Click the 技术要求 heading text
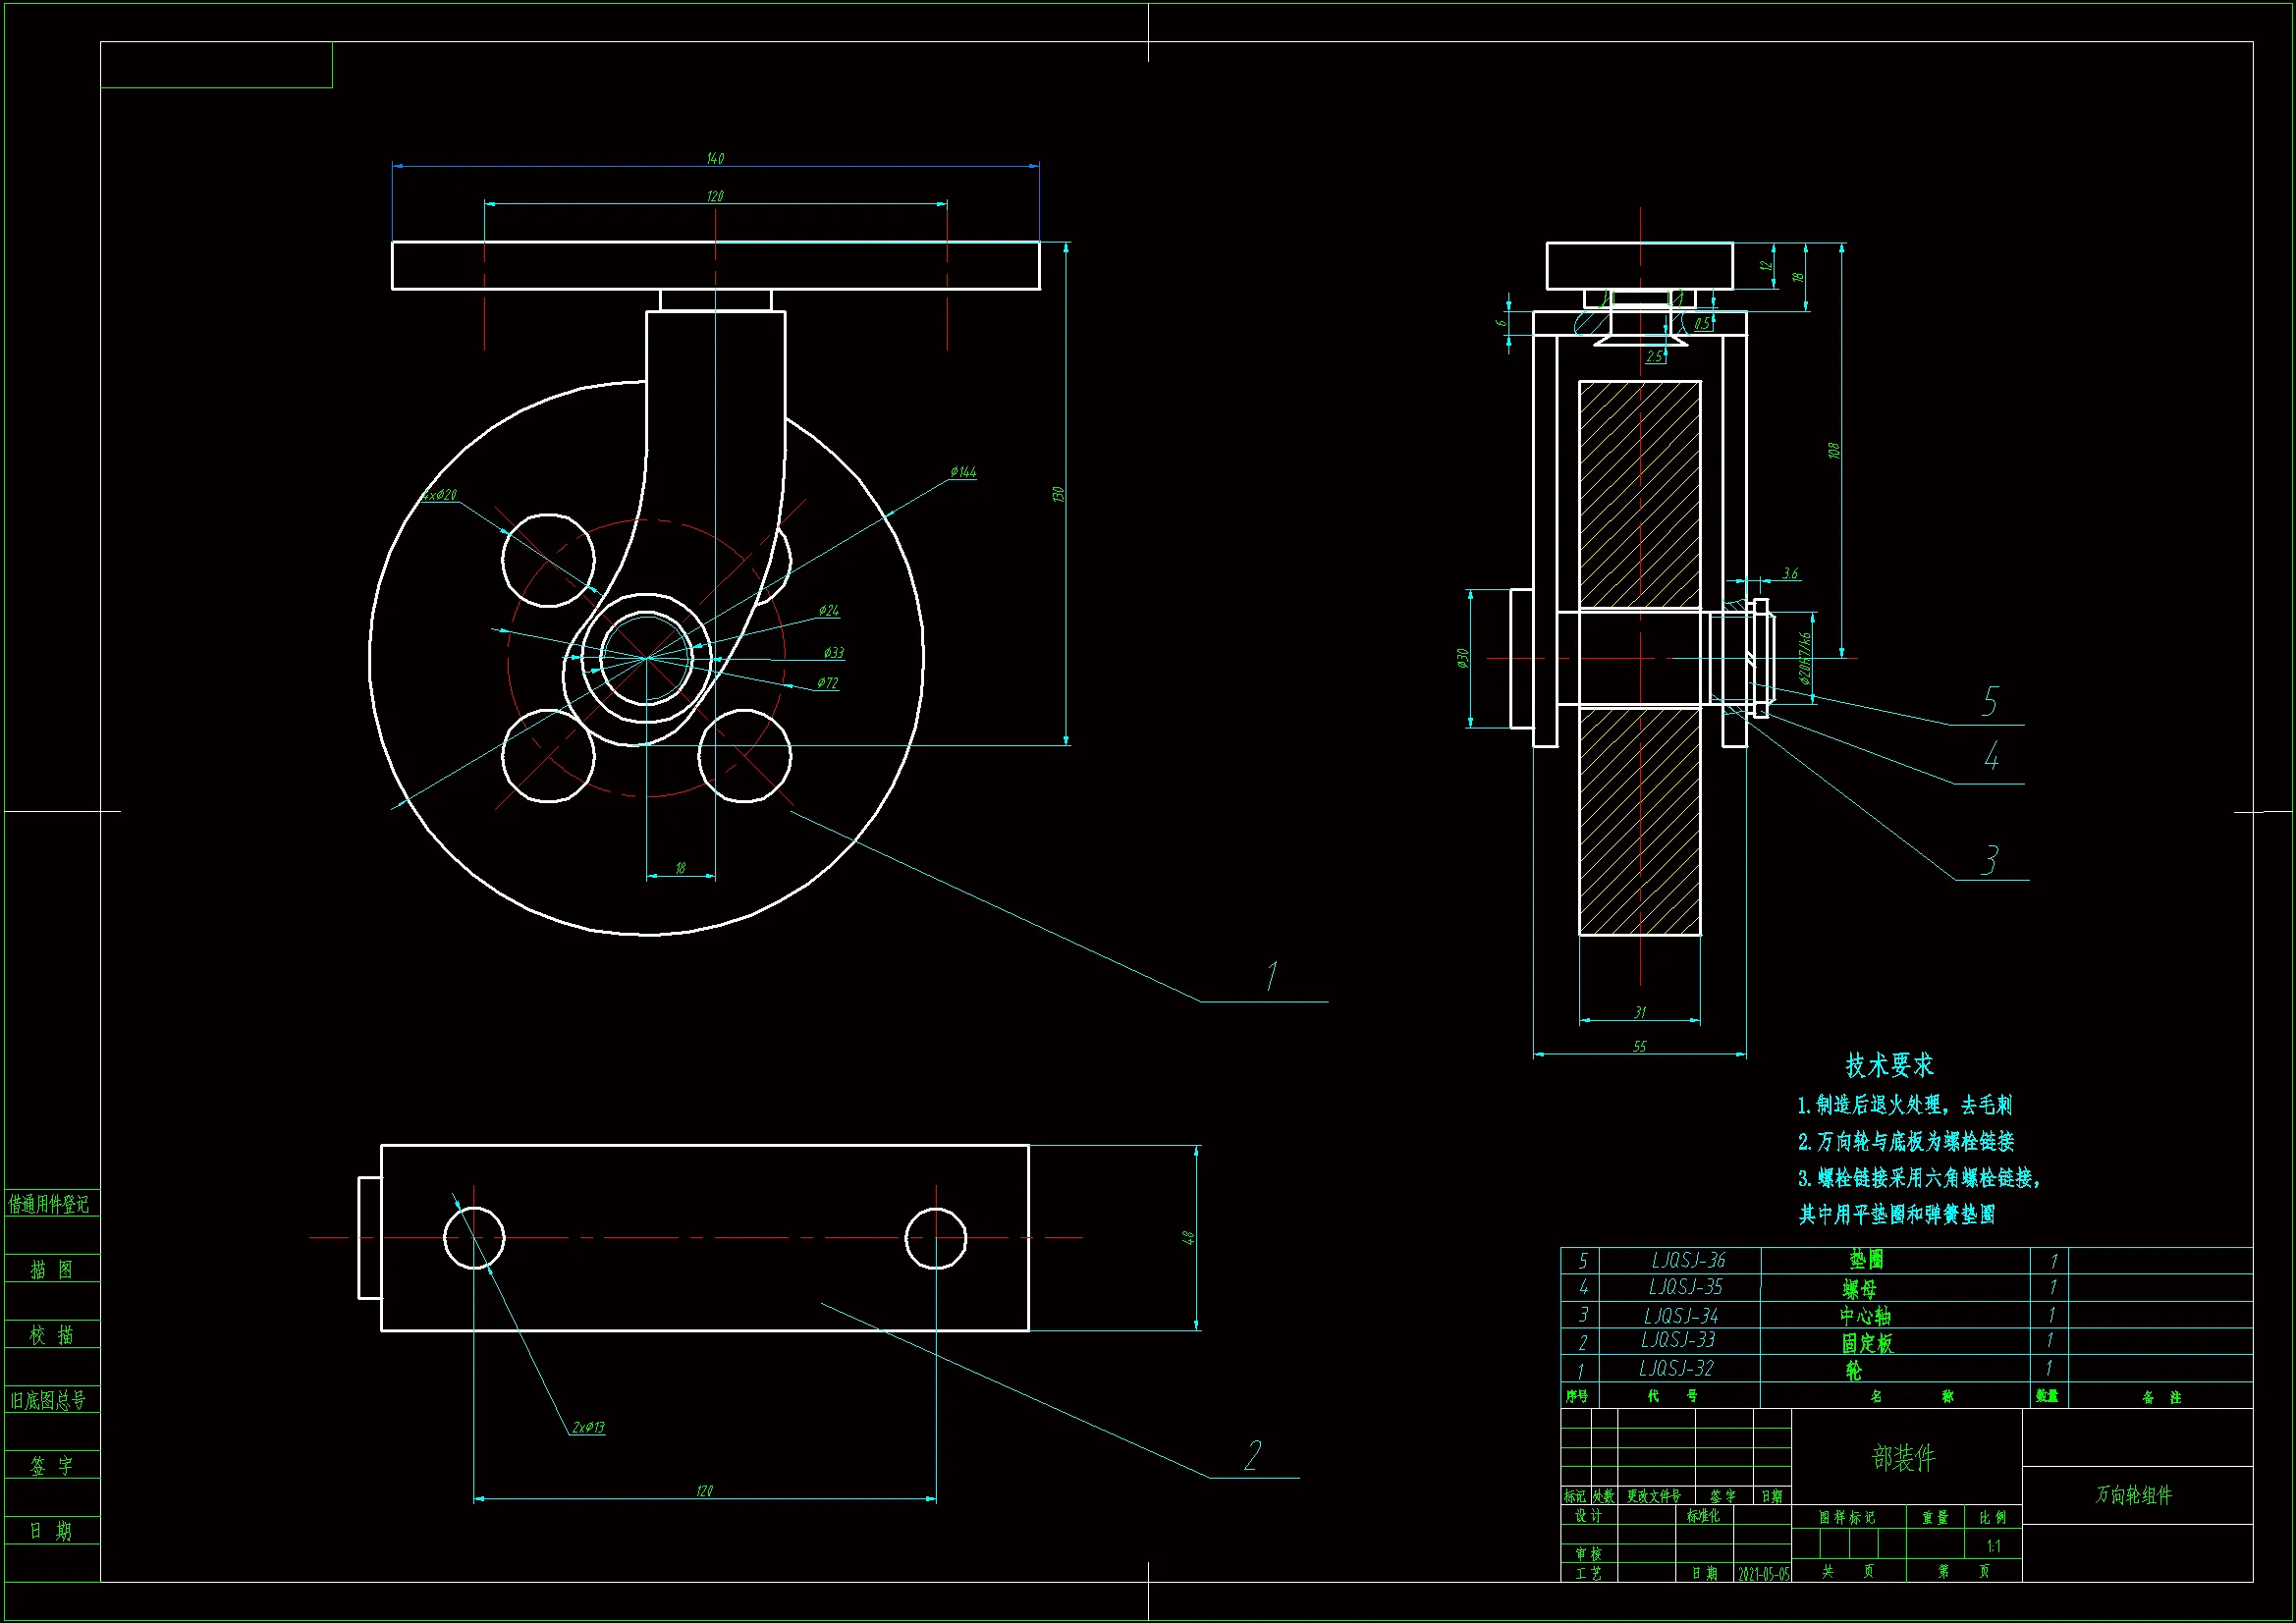Screen dimensions: 2296x1623 1889,1066
